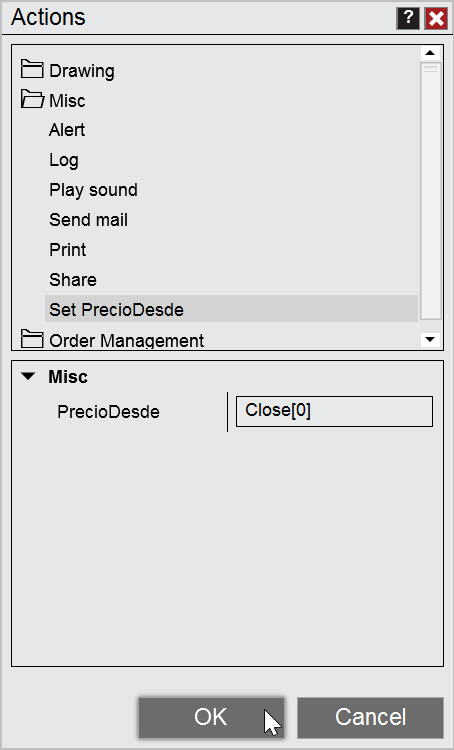
Task: Click the Order Management folder icon
Action: pos(32,340)
